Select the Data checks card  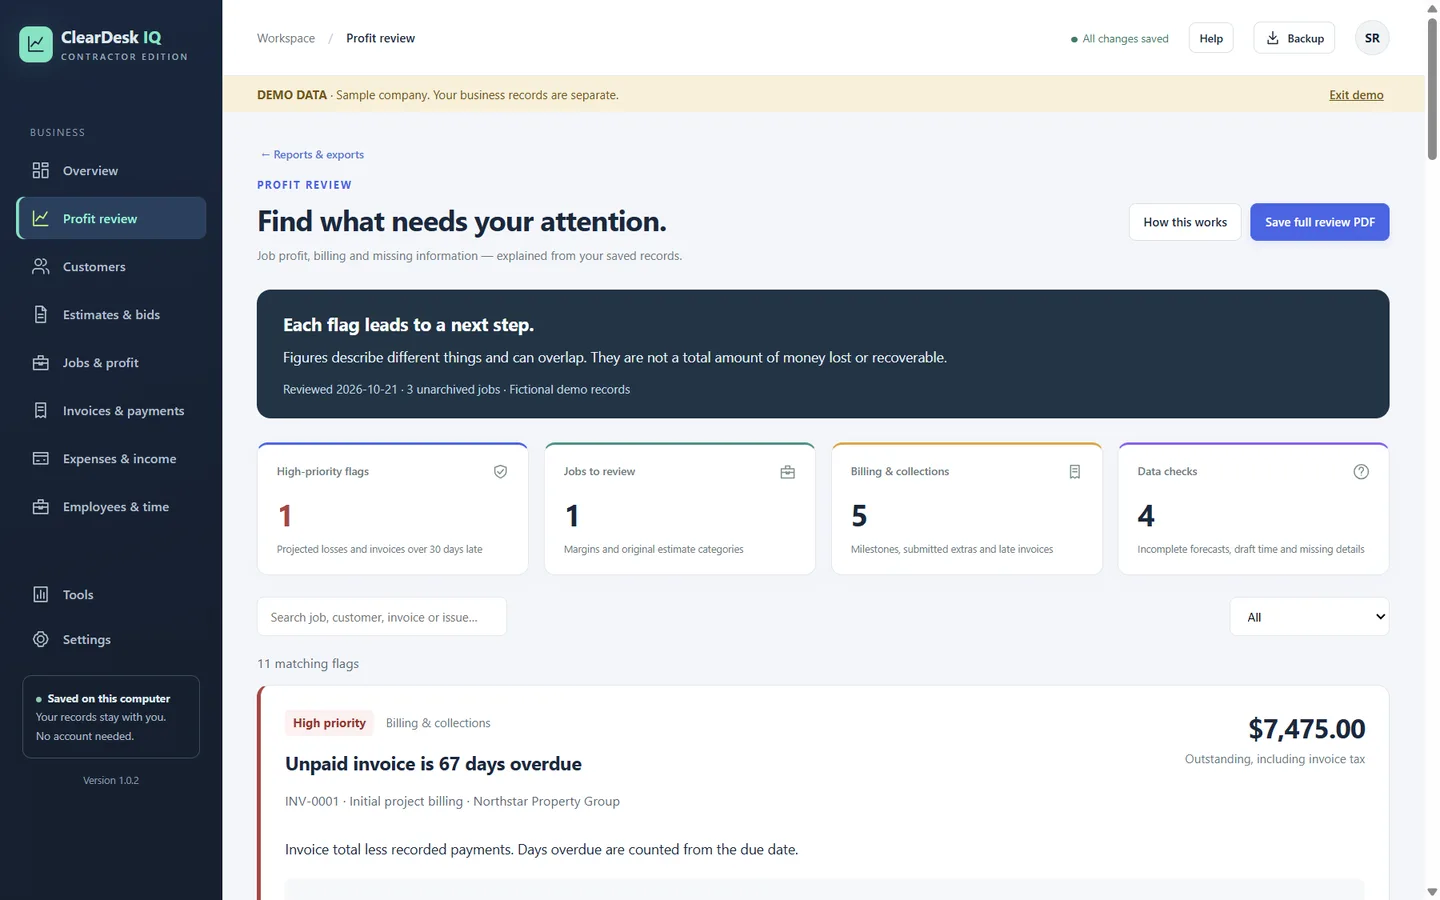click(x=1253, y=508)
